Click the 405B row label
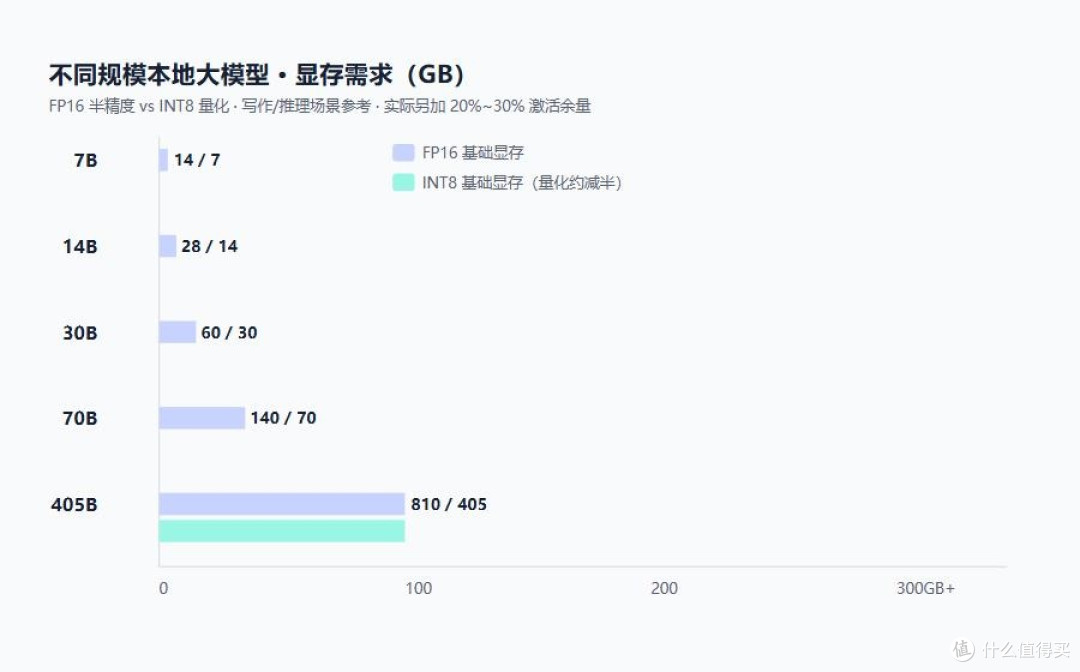The height and width of the screenshot is (672, 1080). tap(74, 505)
